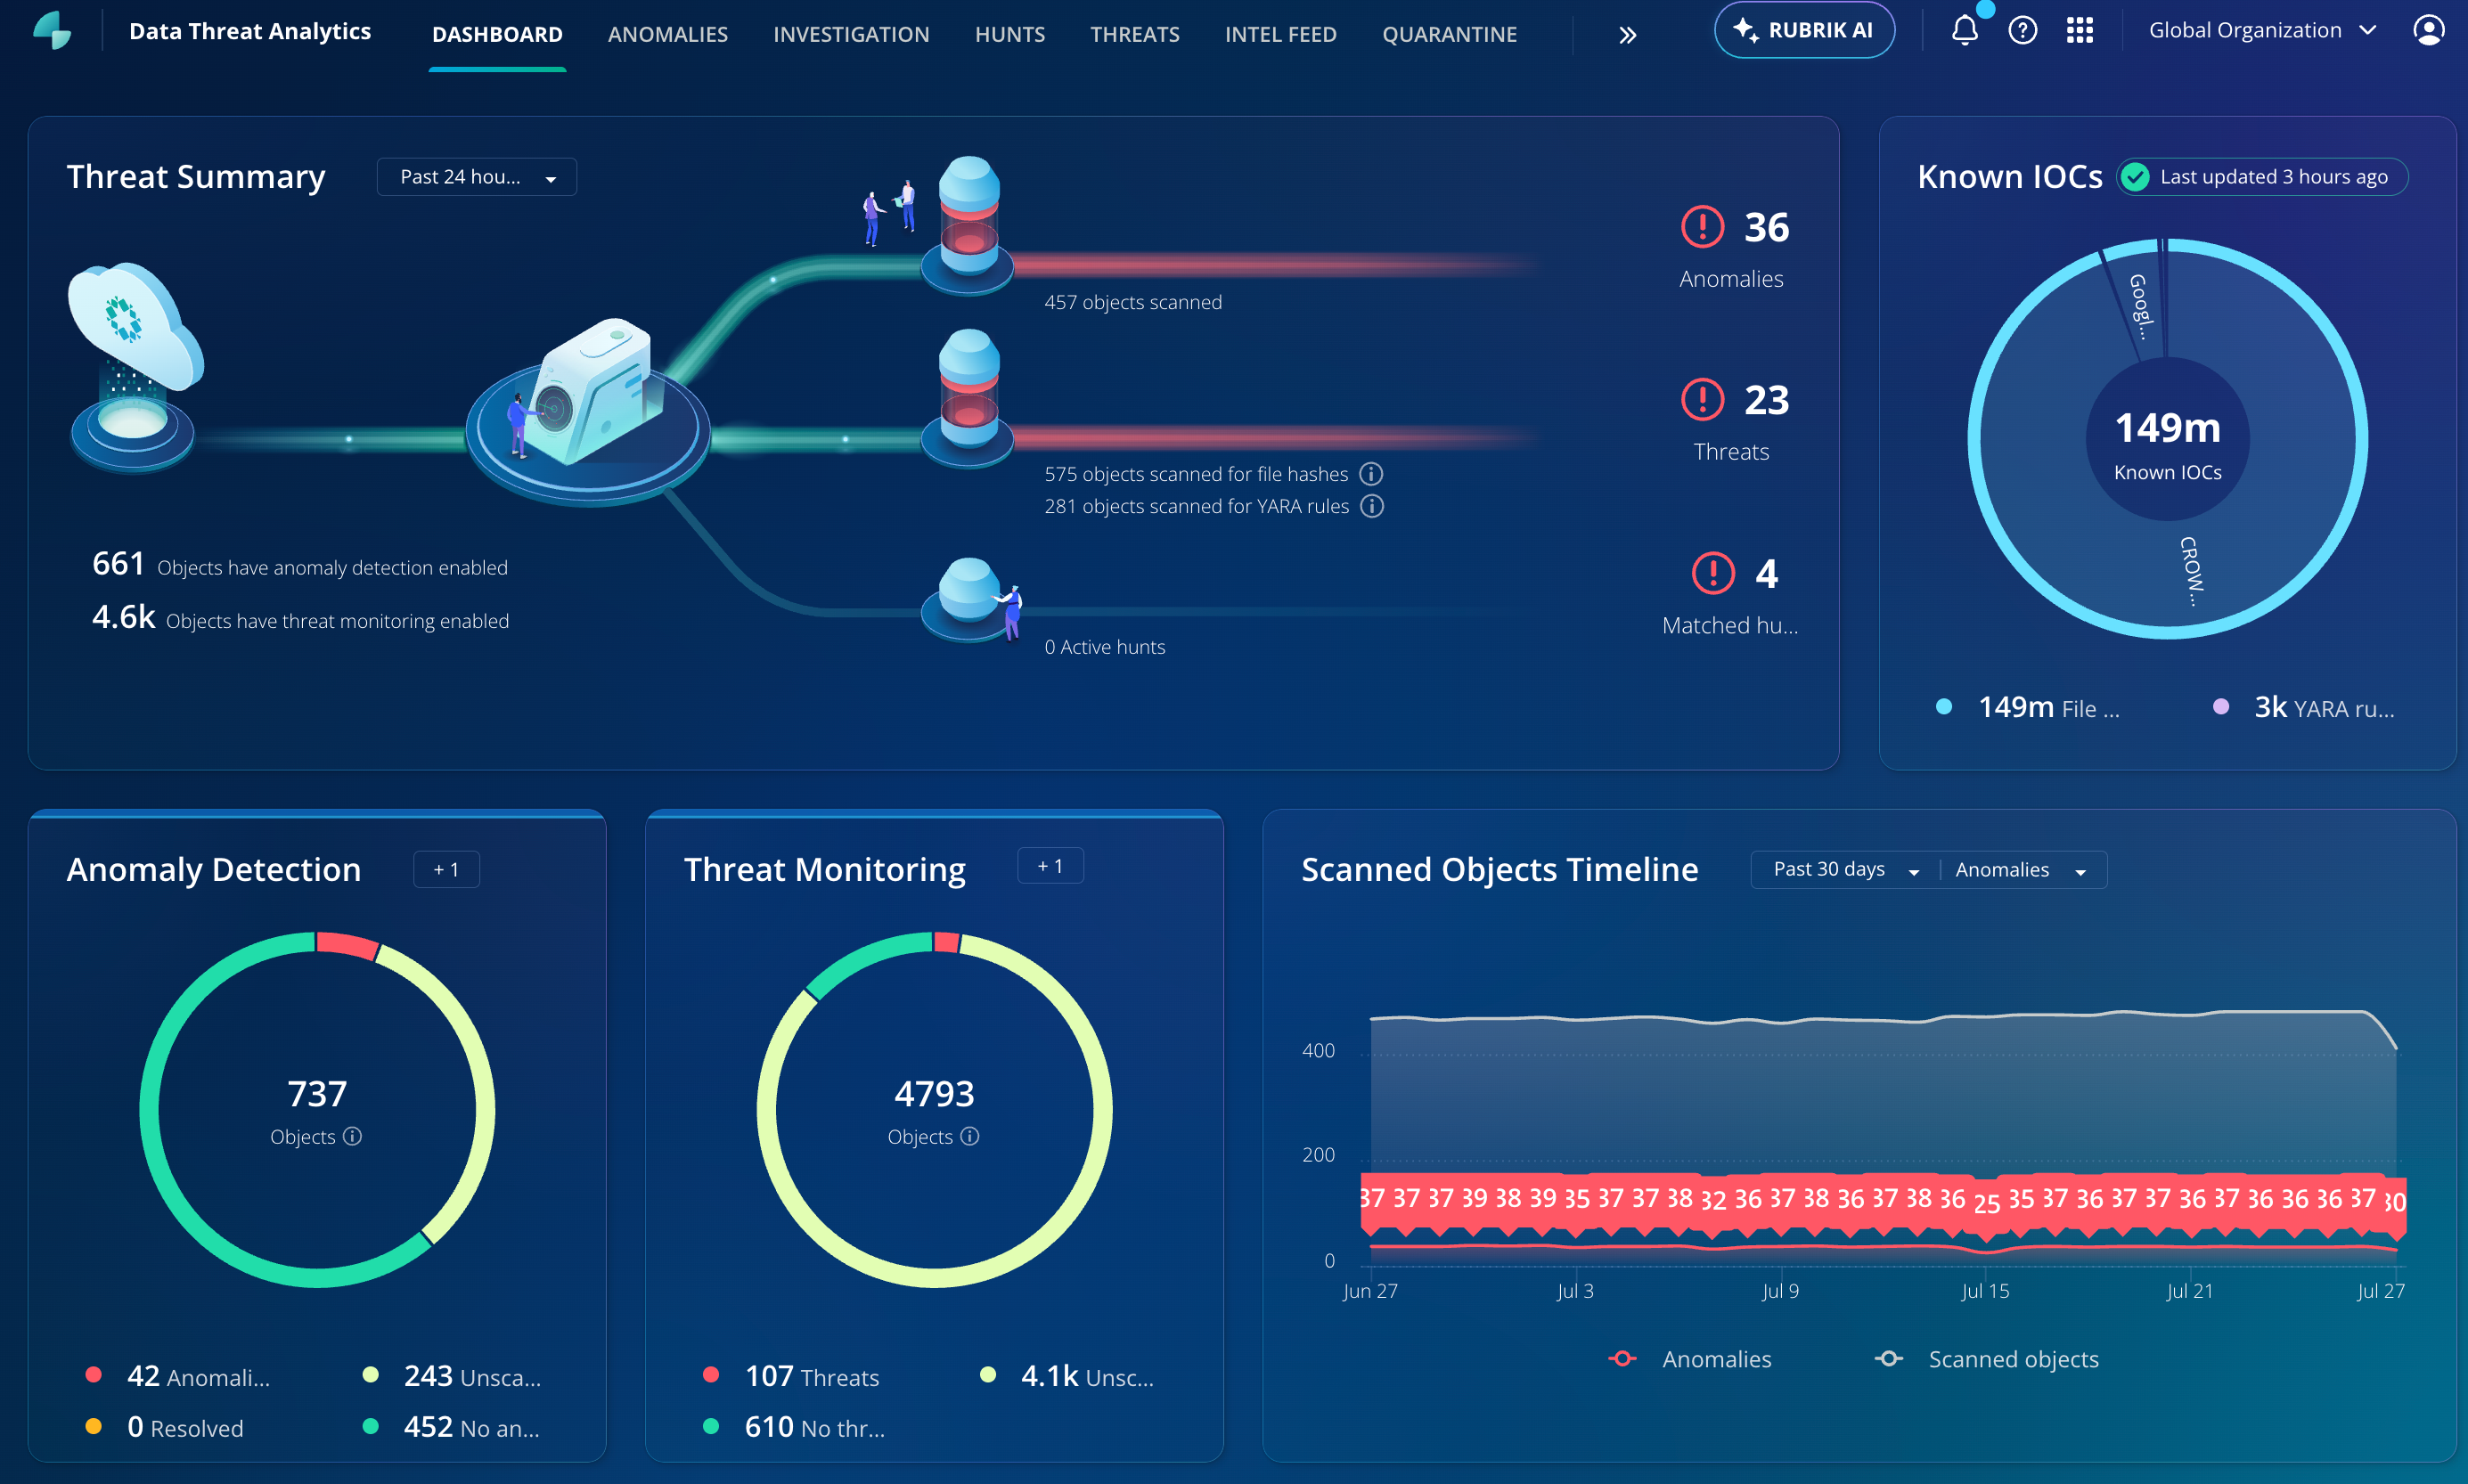
Task: Click the +1 badge on Anomaly Detection
Action: pos(446,870)
